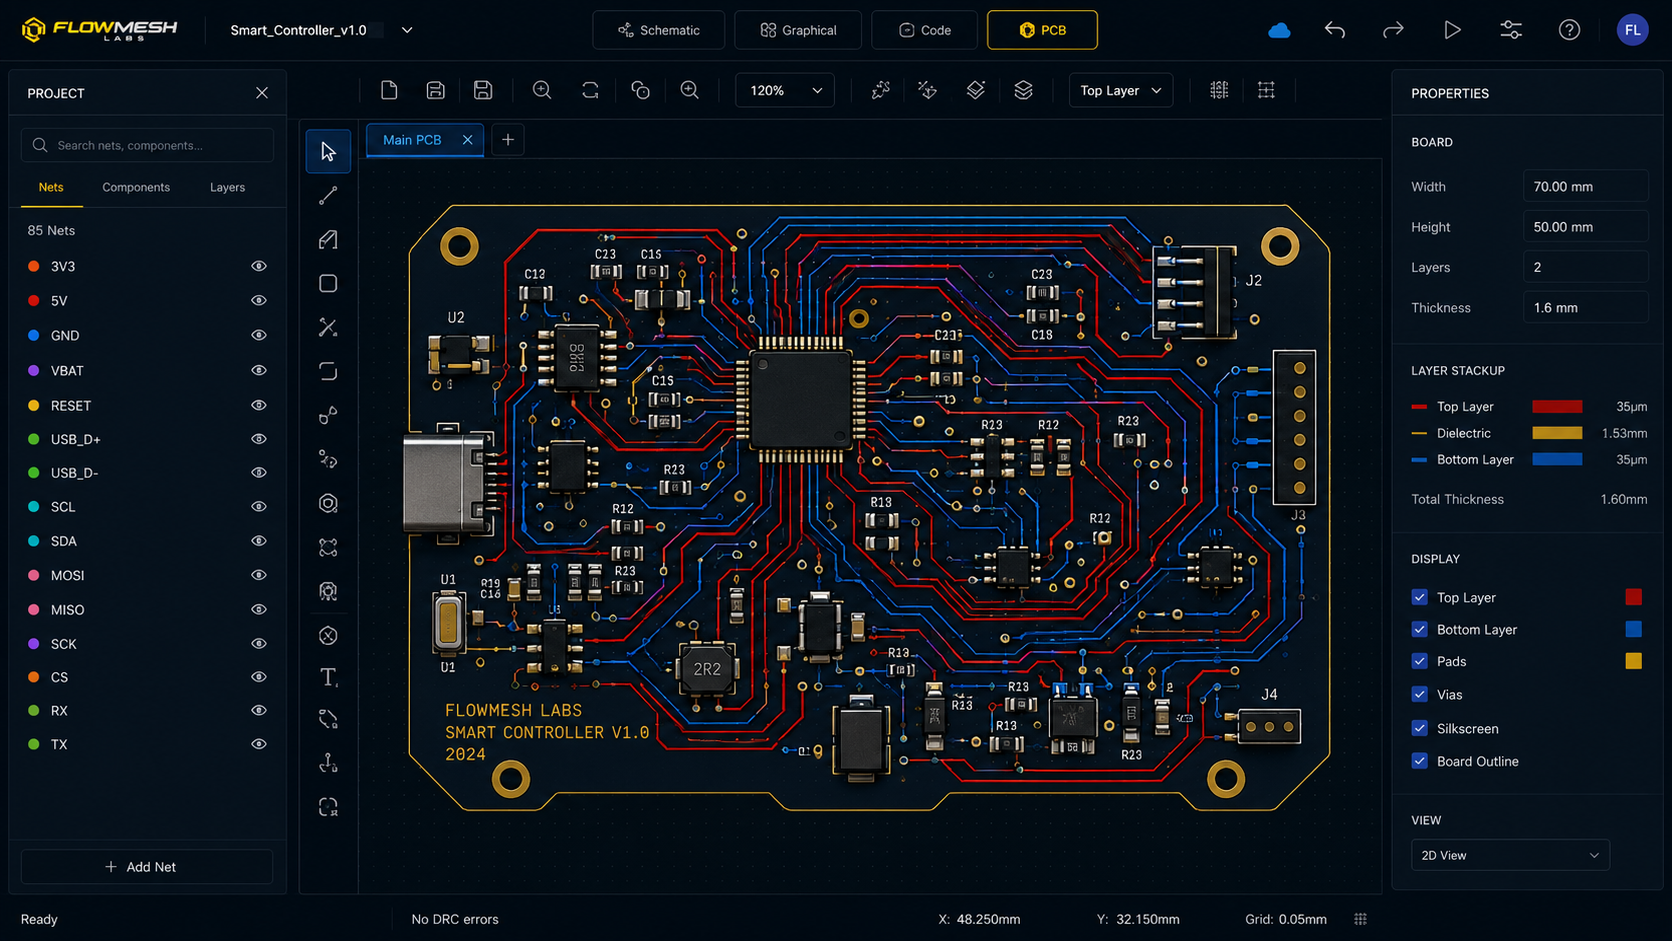Click the second zoom magnifier icon
1672x941 pixels.
click(x=690, y=90)
